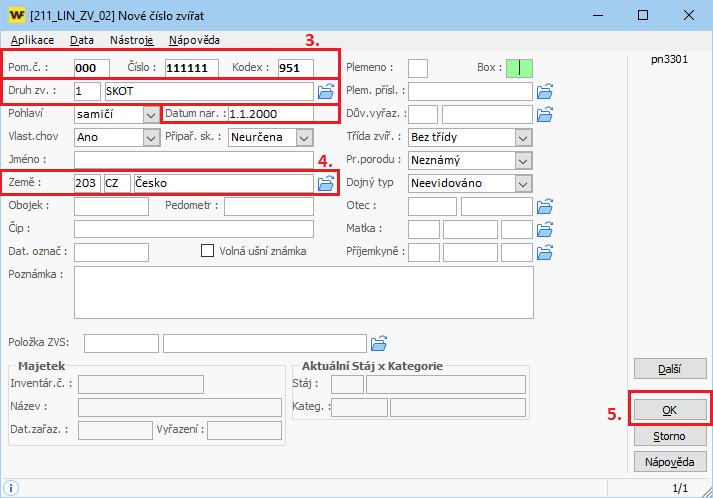Open the Dojný typ dropdown

pyautogui.click(x=522, y=183)
